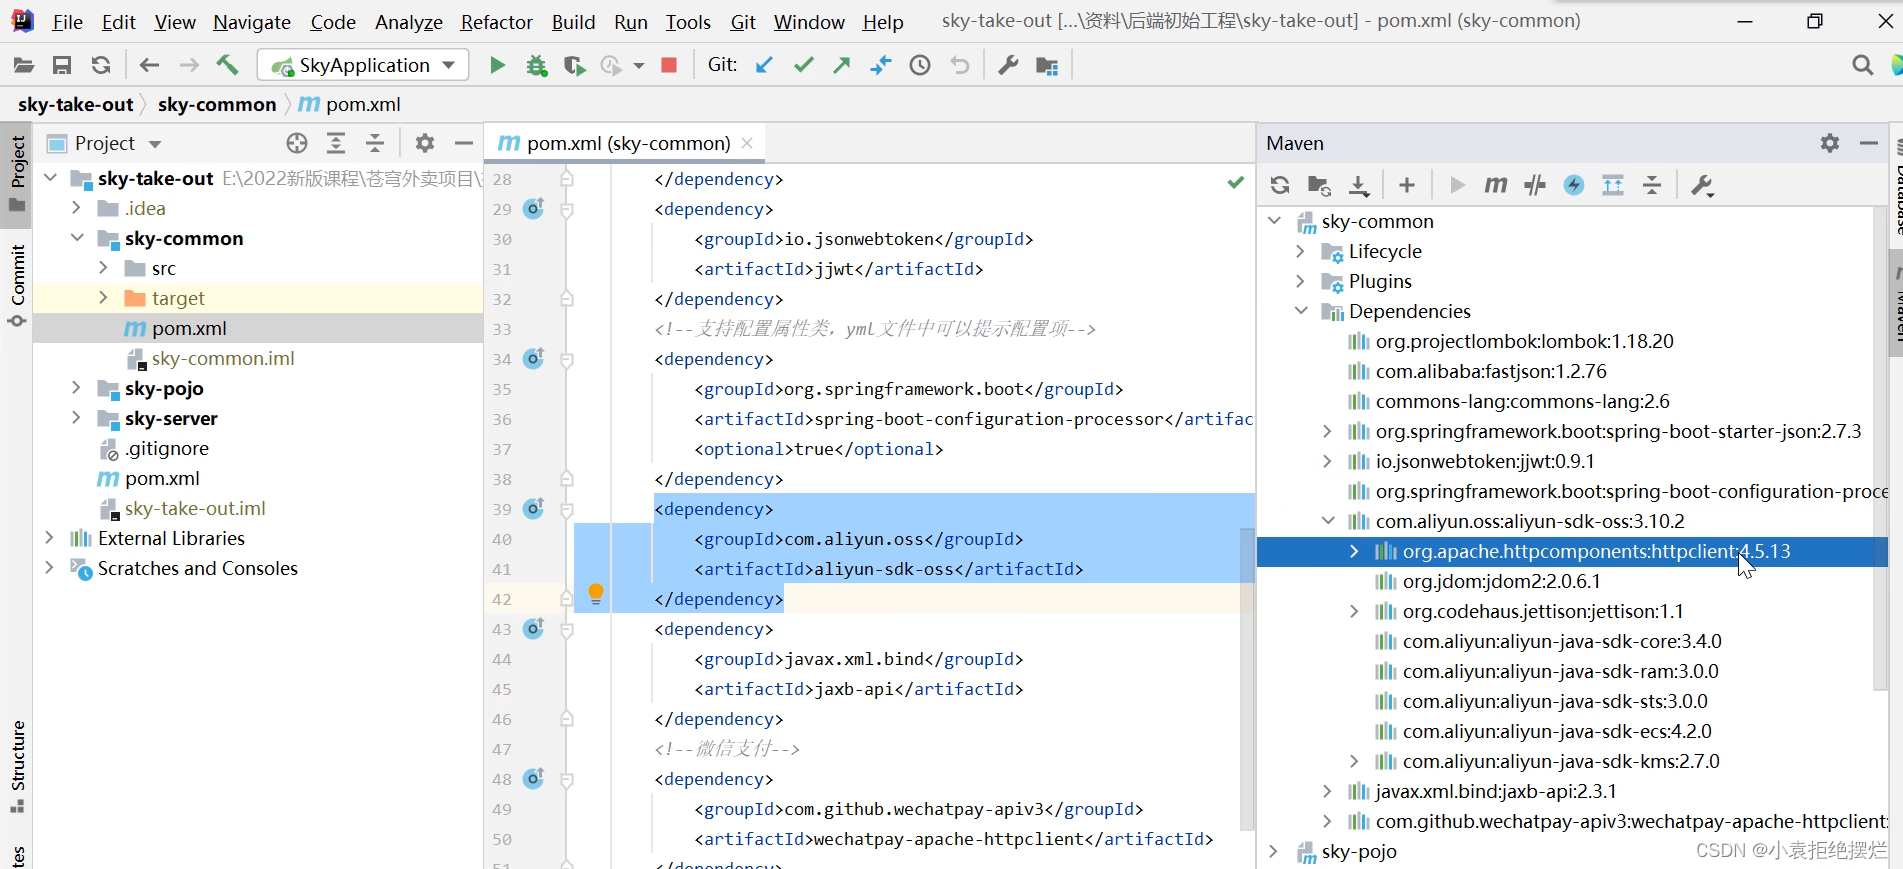Close the pom.xml editor tab

pyautogui.click(x=747, y=143)
